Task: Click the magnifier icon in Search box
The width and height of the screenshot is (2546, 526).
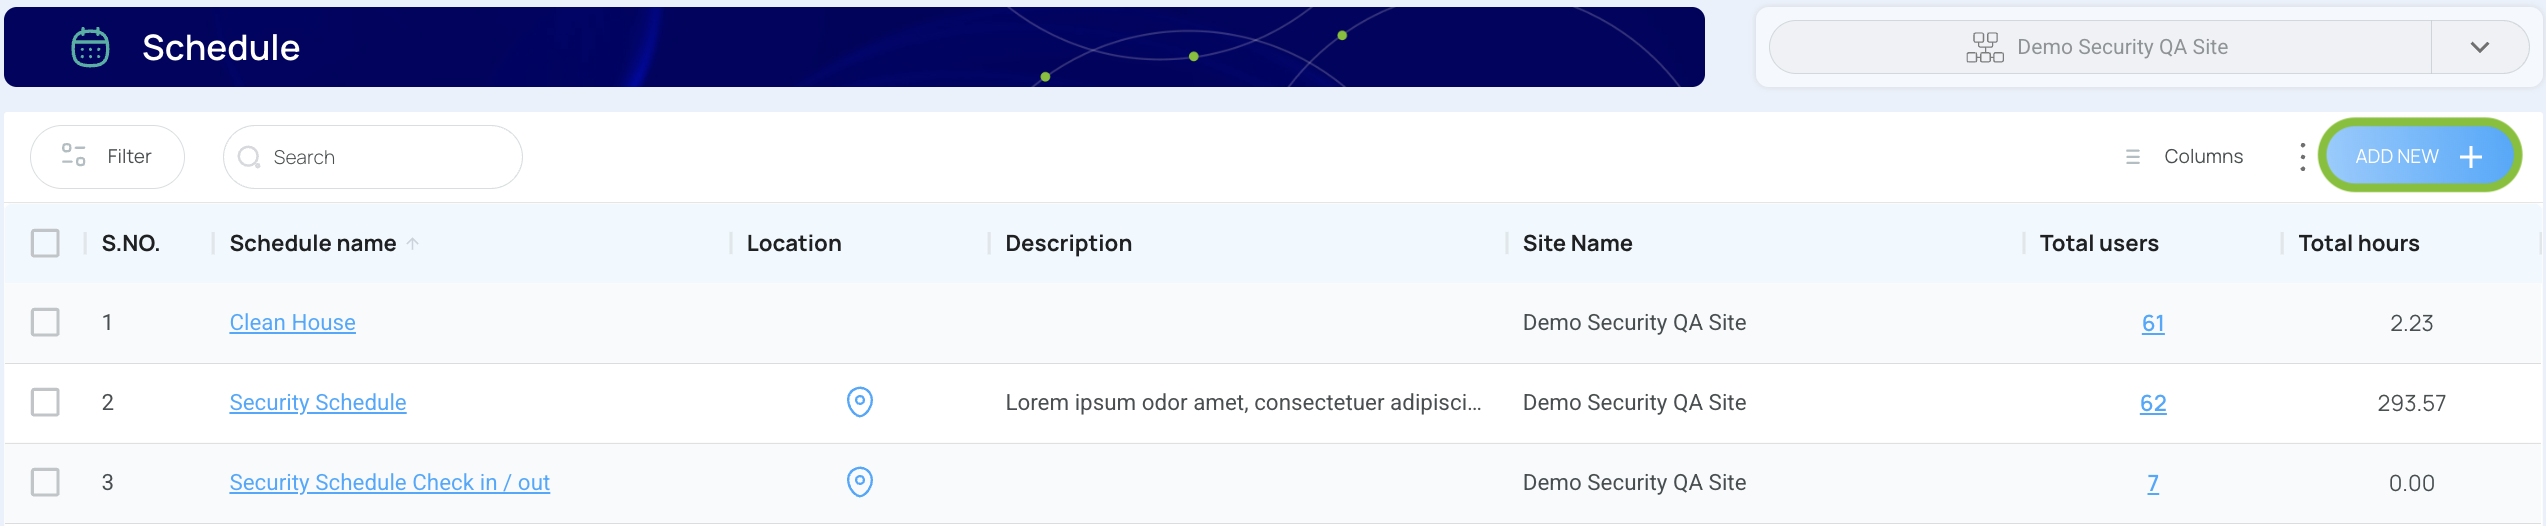Action: [249, 157]
